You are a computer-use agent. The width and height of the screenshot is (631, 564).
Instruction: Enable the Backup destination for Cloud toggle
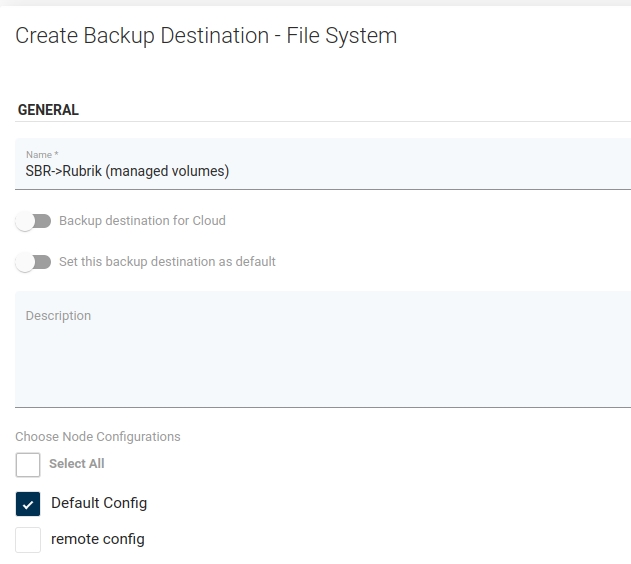(33, 221)
